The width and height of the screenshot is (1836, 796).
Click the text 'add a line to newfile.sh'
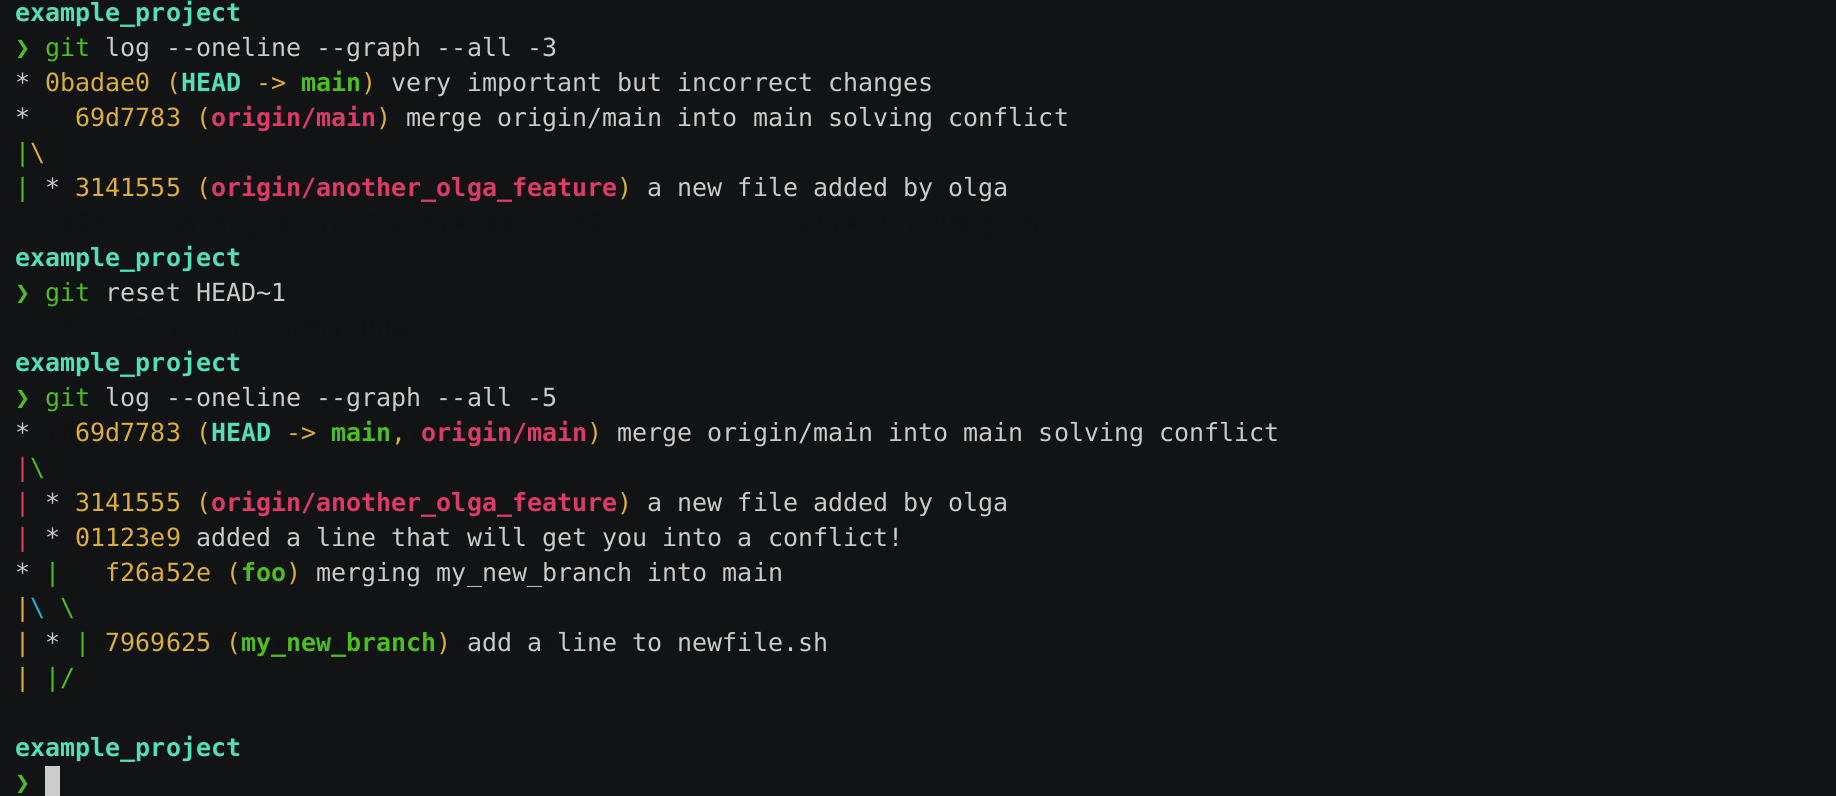click(x=647, y=643)
